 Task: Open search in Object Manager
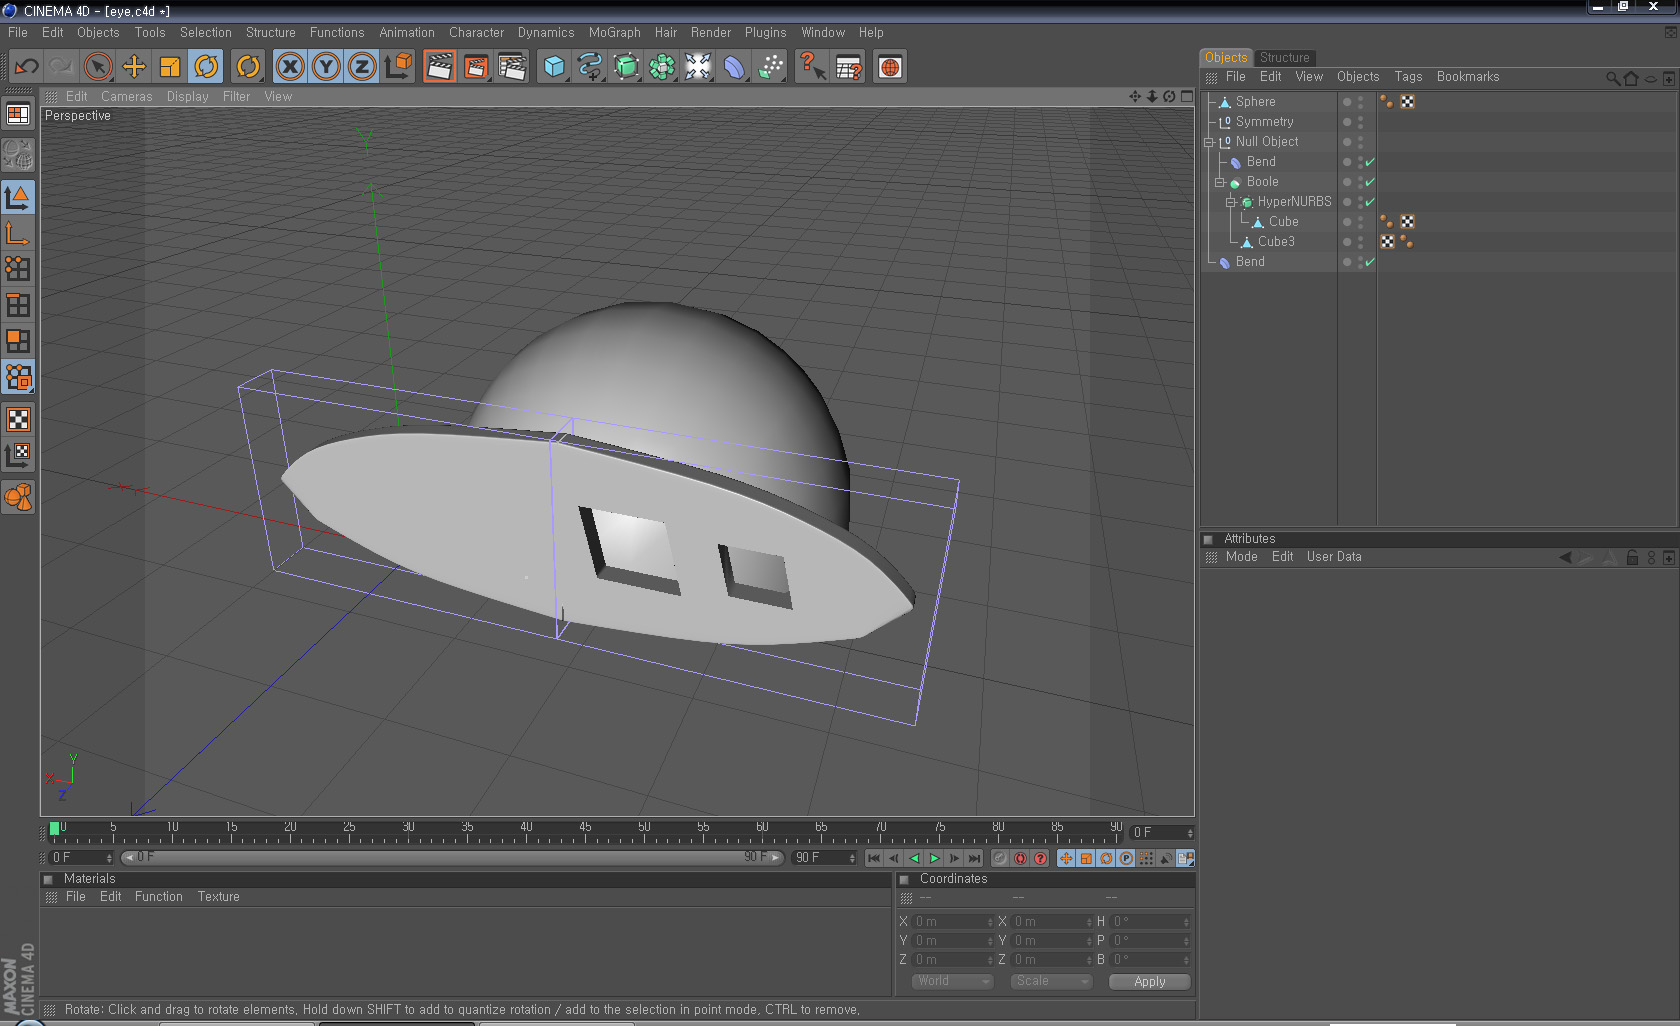click(x=1613, y=78)
